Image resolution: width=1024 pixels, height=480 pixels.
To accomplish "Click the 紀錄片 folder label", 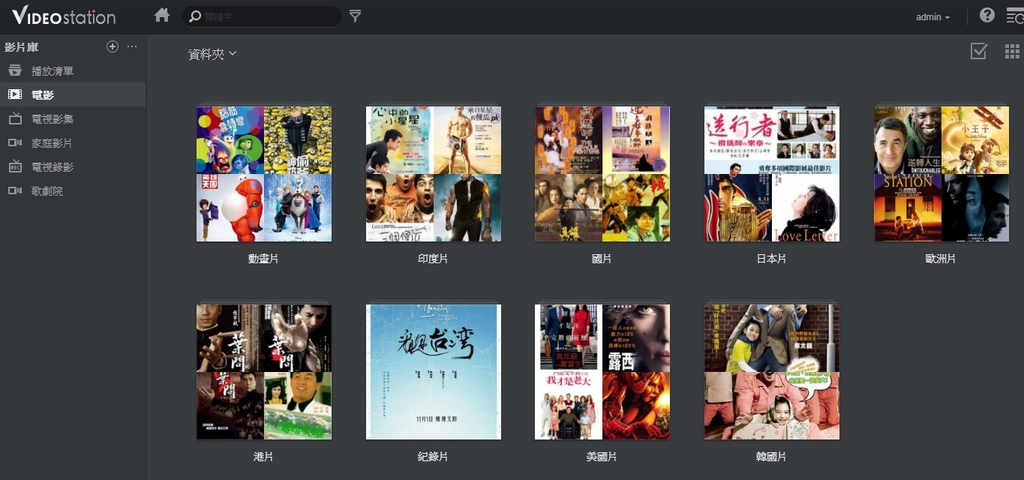I will [433, 456].
